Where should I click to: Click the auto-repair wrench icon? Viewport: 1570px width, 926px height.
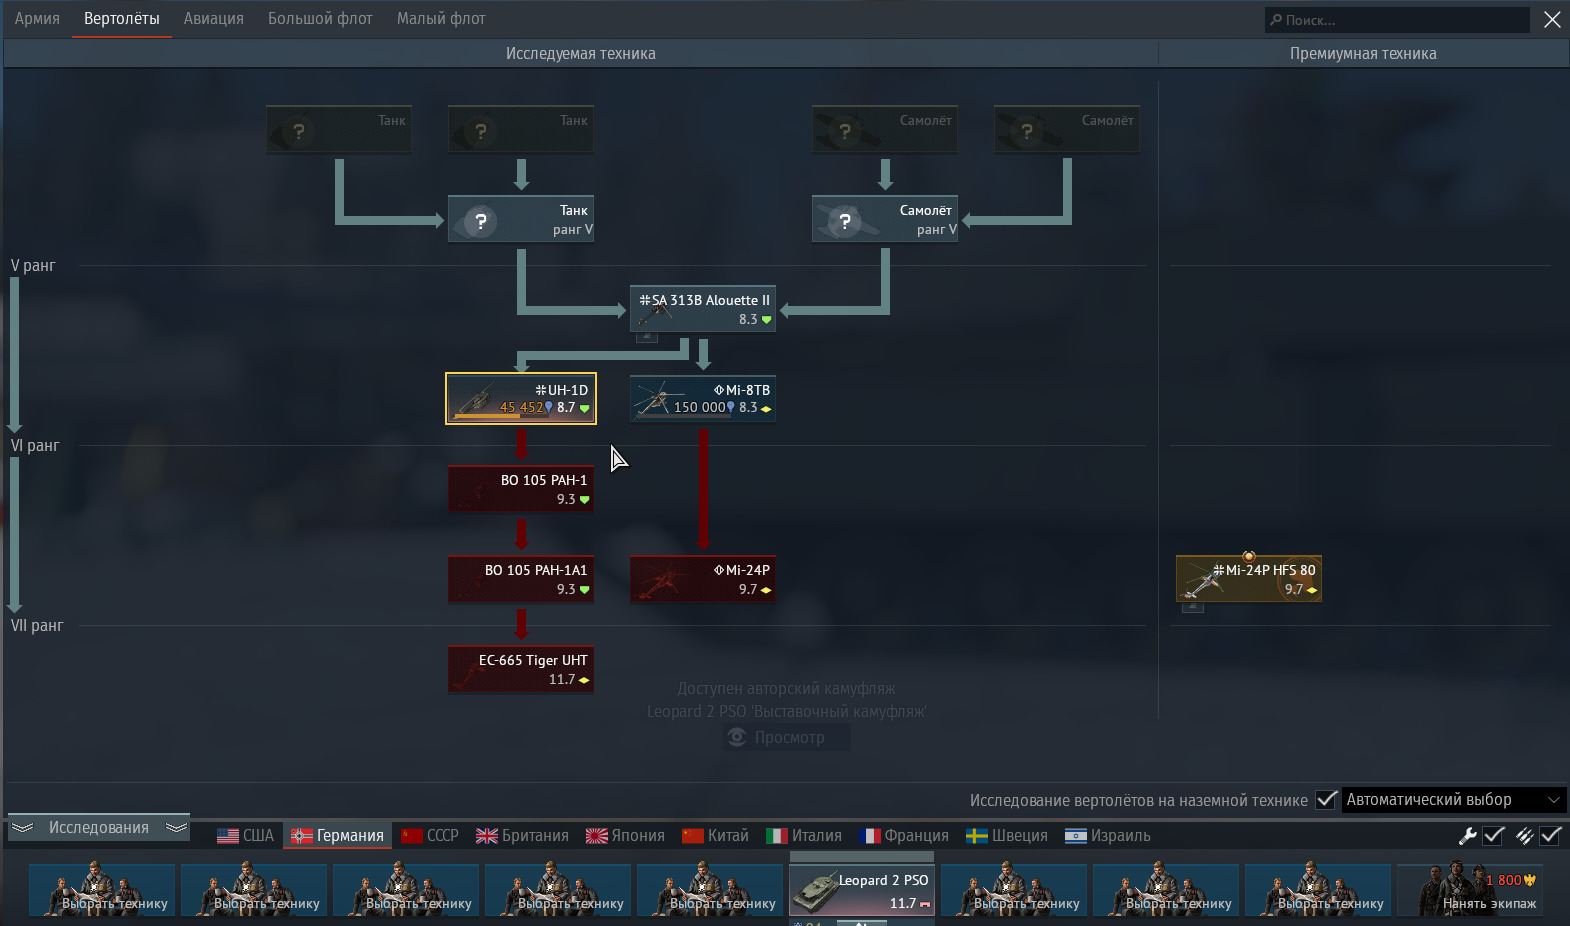[1468, 835]
